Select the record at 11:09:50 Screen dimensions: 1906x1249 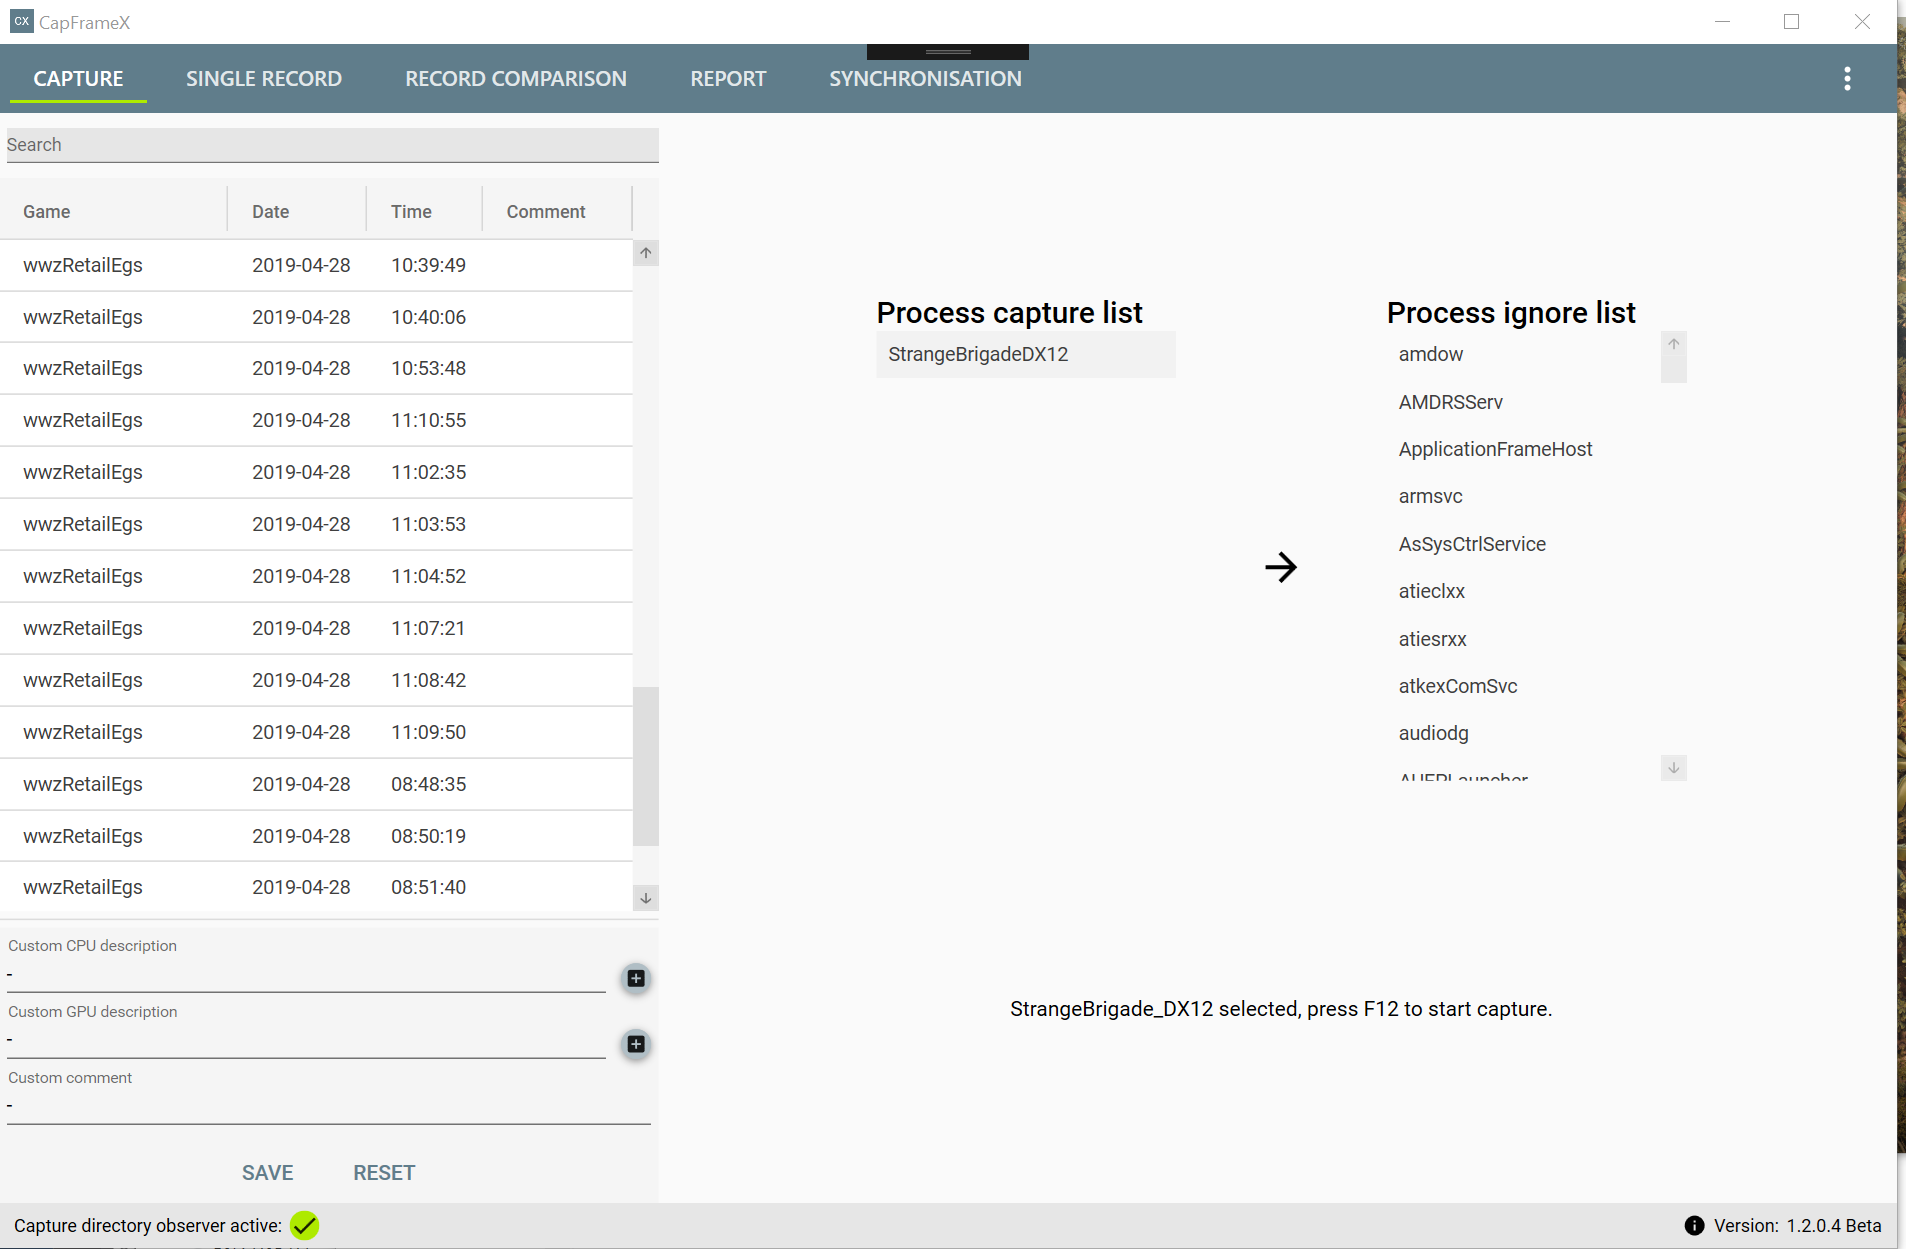316,732
